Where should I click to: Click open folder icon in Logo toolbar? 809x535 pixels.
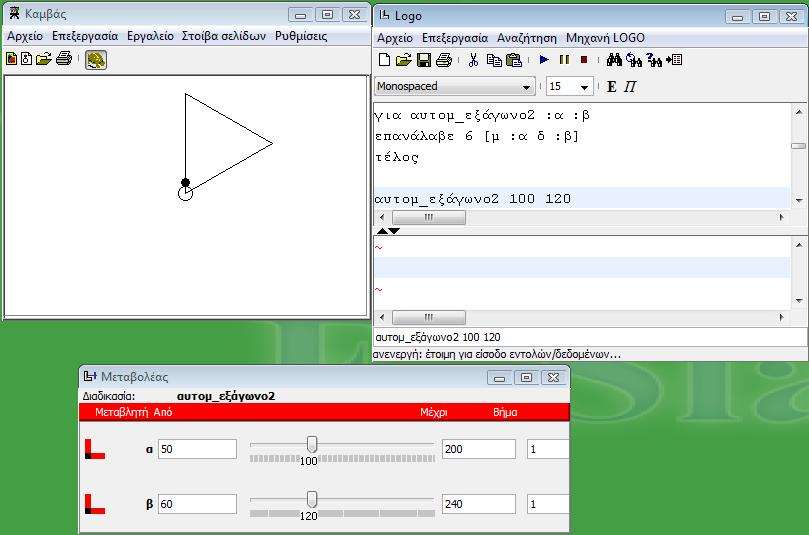[403, 60]
